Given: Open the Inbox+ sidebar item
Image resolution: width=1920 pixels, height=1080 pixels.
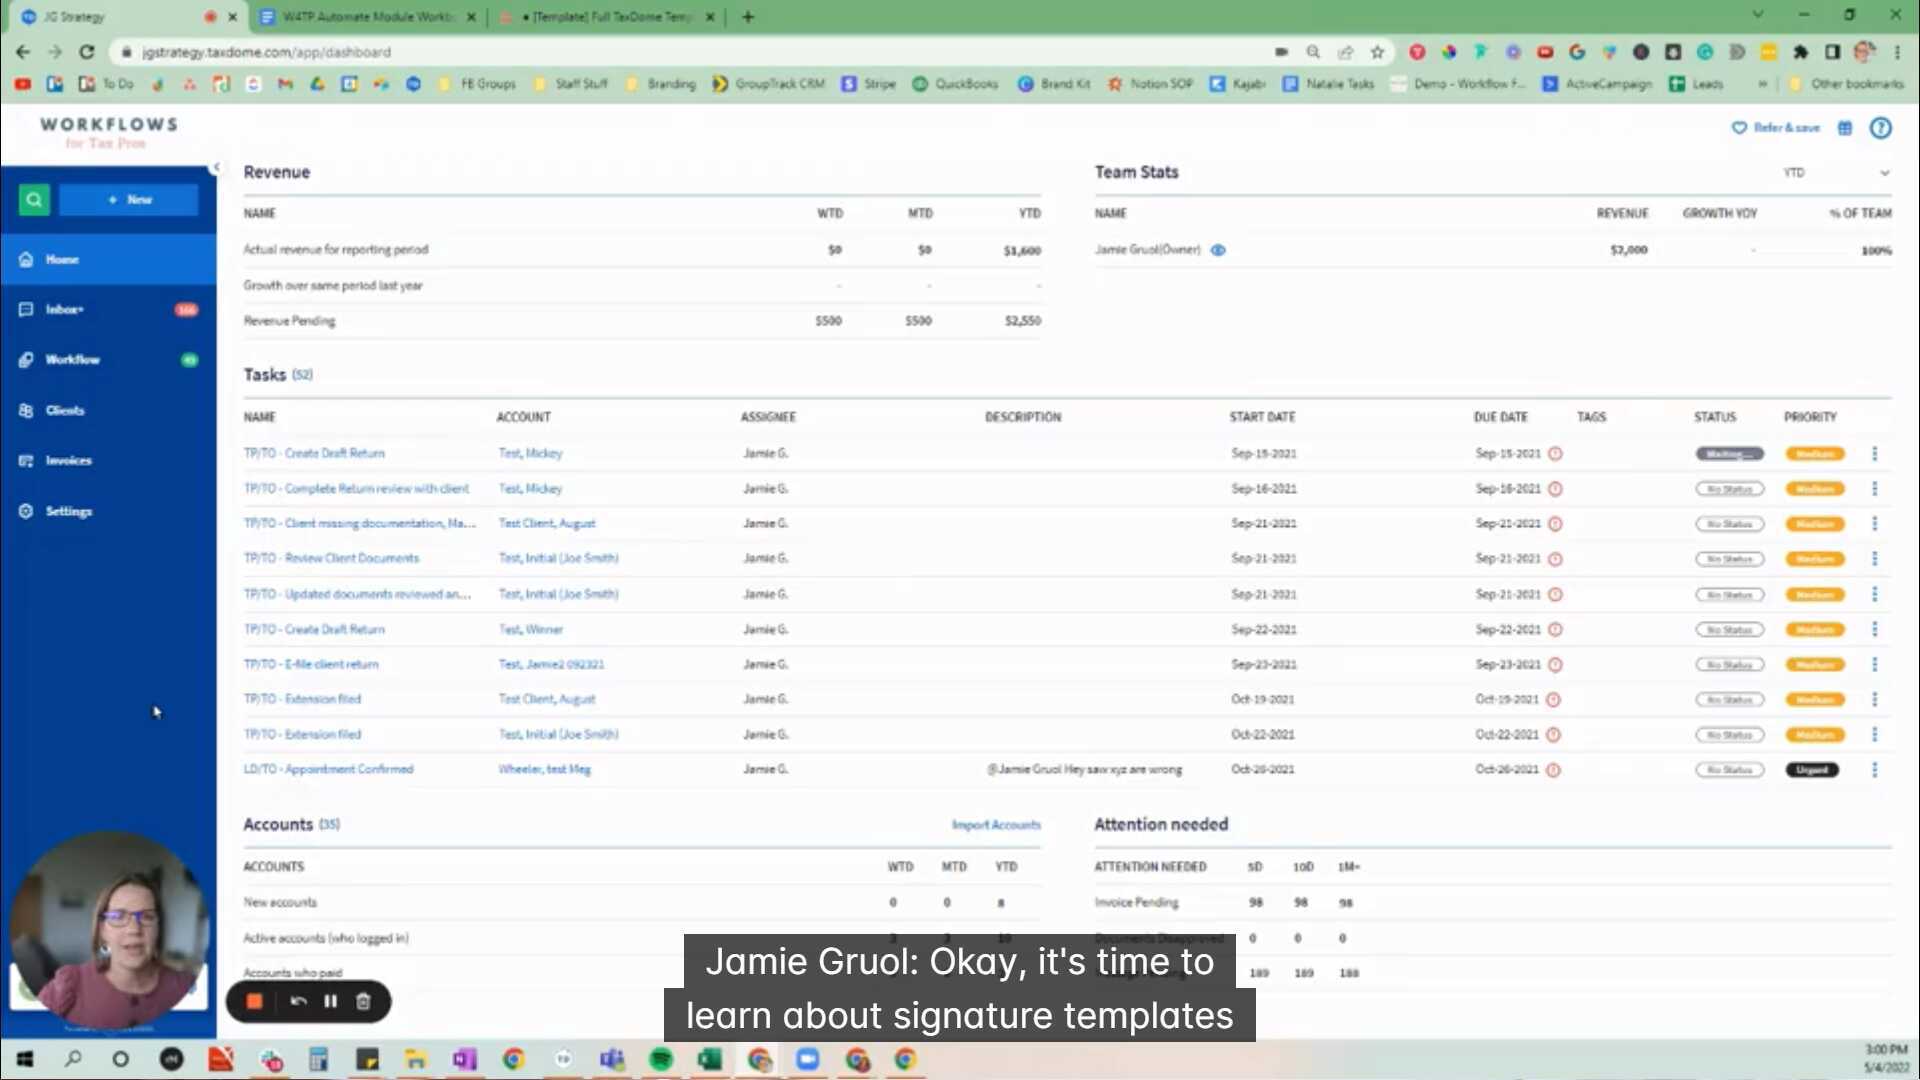Looking at the screenshot, I should tap(64, 310).
